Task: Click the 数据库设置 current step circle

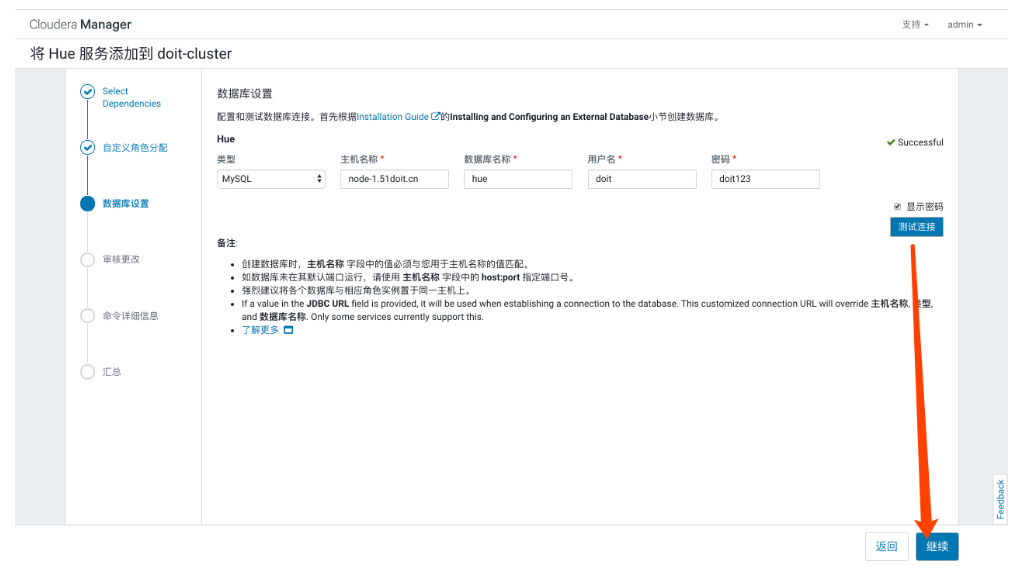Action: coord(88,204)
